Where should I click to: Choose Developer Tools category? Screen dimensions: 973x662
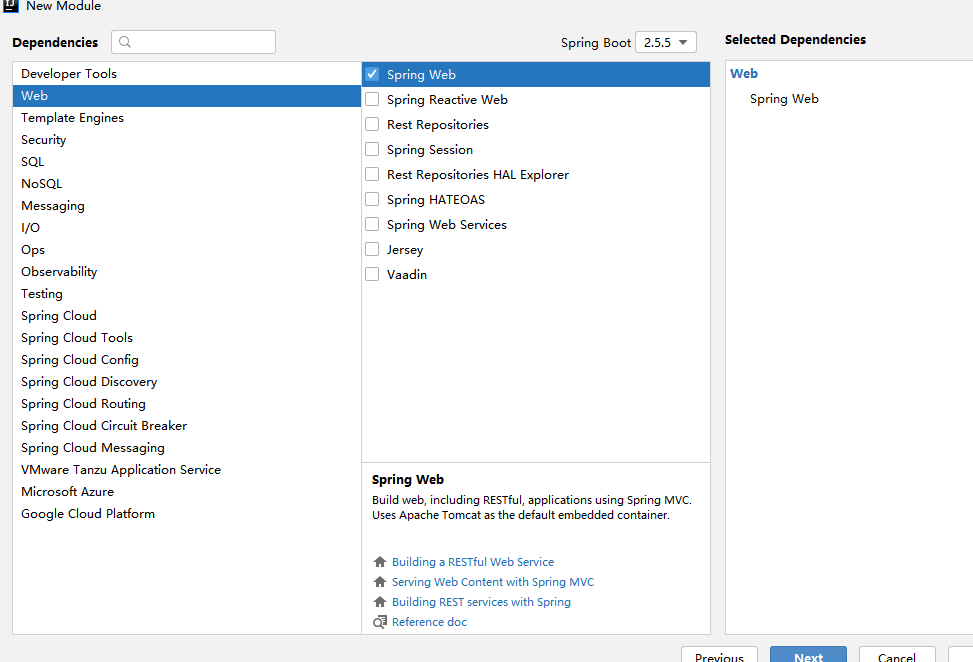pyautogui.click(x=69, y=74)
